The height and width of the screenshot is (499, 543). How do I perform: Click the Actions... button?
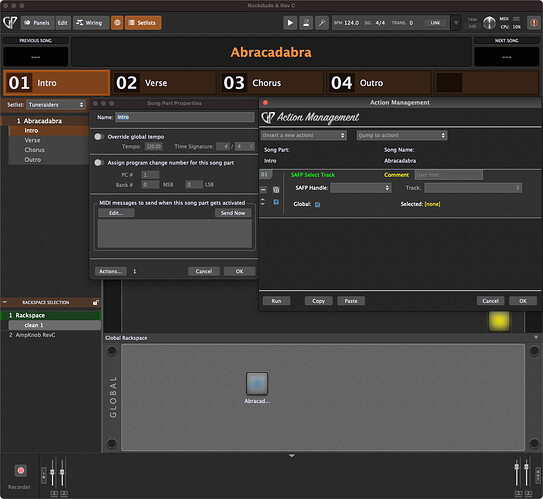[110, 271]
